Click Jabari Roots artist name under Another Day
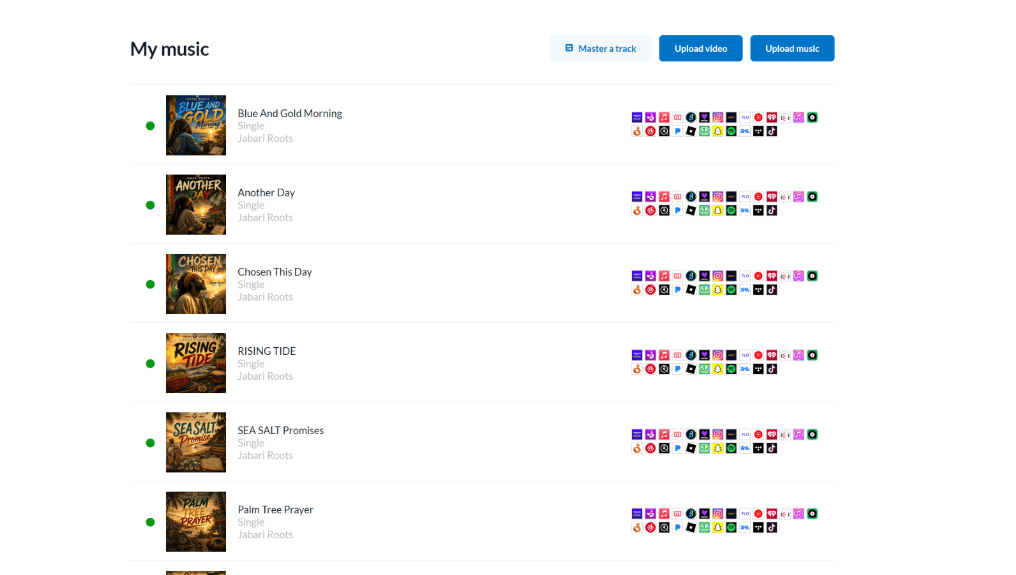The width and height of the screenshot is (1016, 575). pyautogui.click(x=265, y=217)
